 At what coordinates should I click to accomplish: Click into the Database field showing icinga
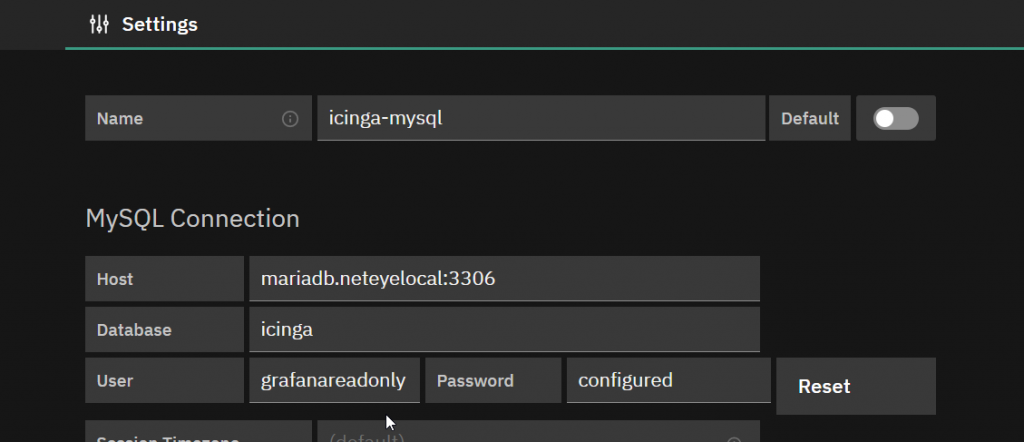pos(504,330)
